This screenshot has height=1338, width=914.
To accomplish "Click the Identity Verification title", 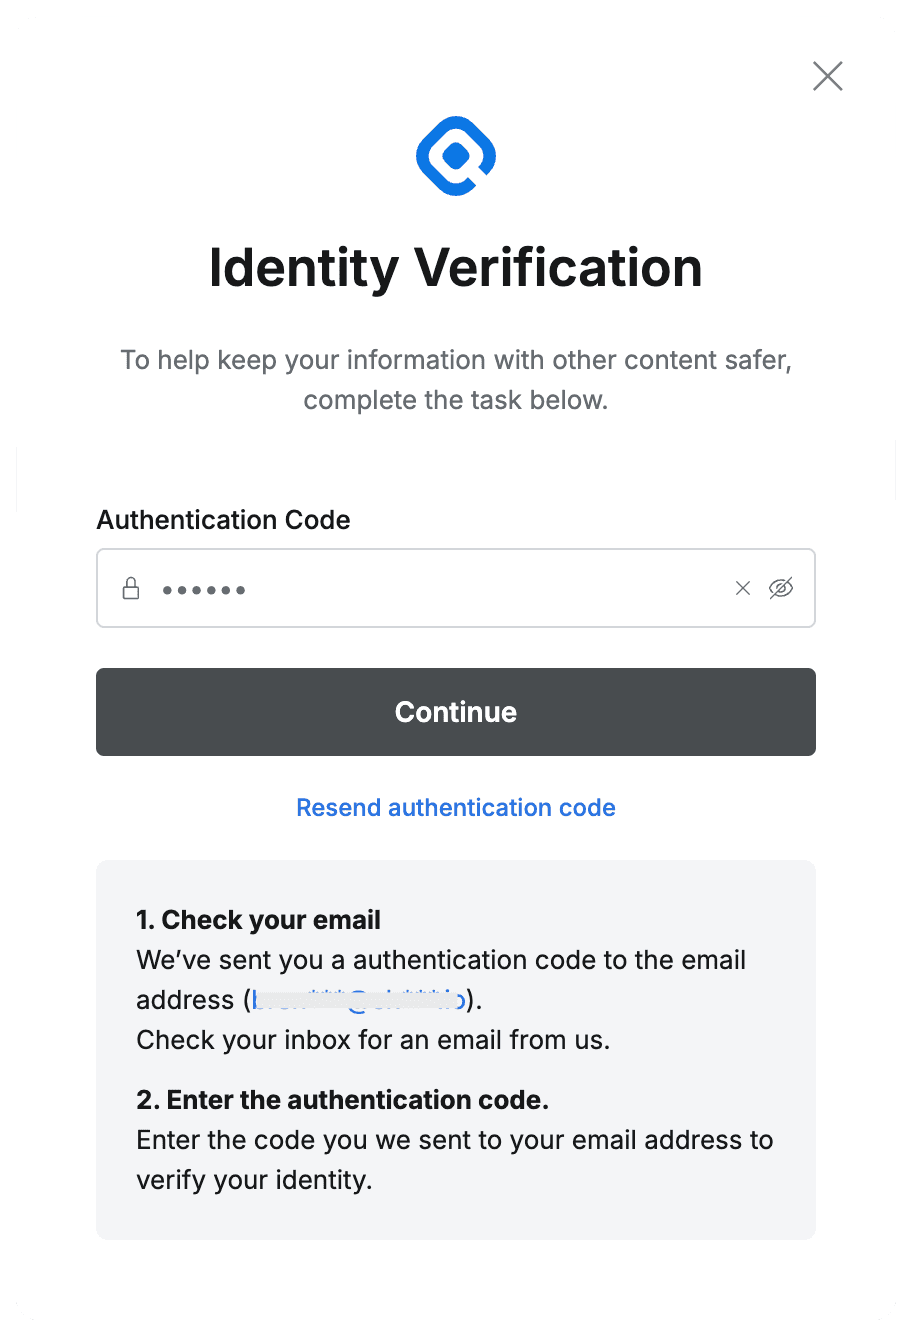I will click(456, 268).
